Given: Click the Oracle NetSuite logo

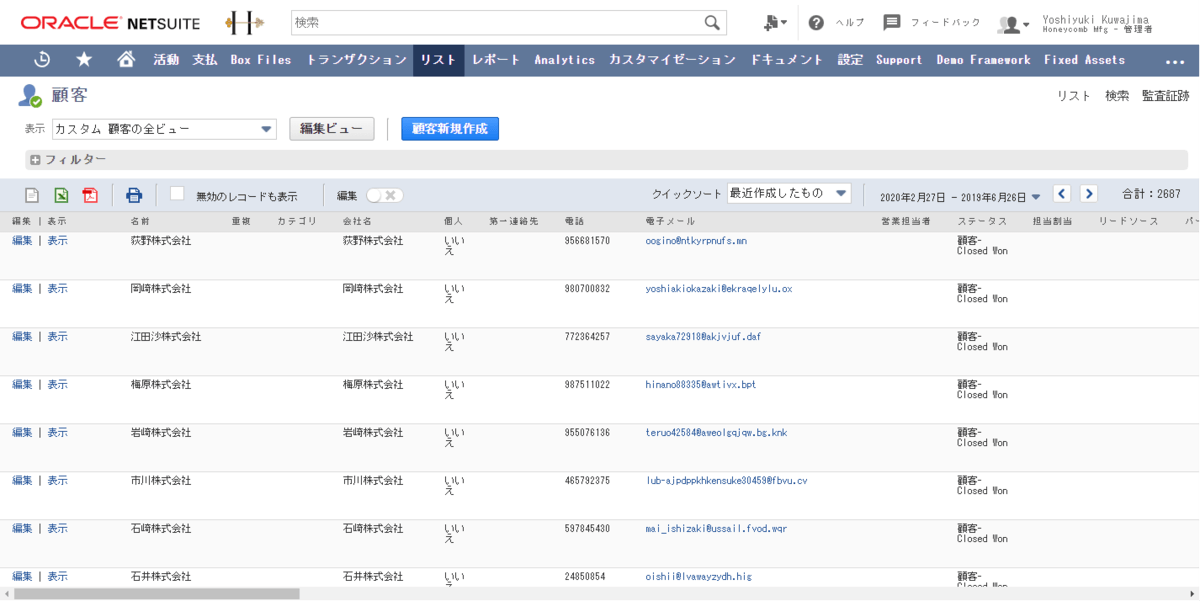Looking at the screenshot, I should coord(110,22).
